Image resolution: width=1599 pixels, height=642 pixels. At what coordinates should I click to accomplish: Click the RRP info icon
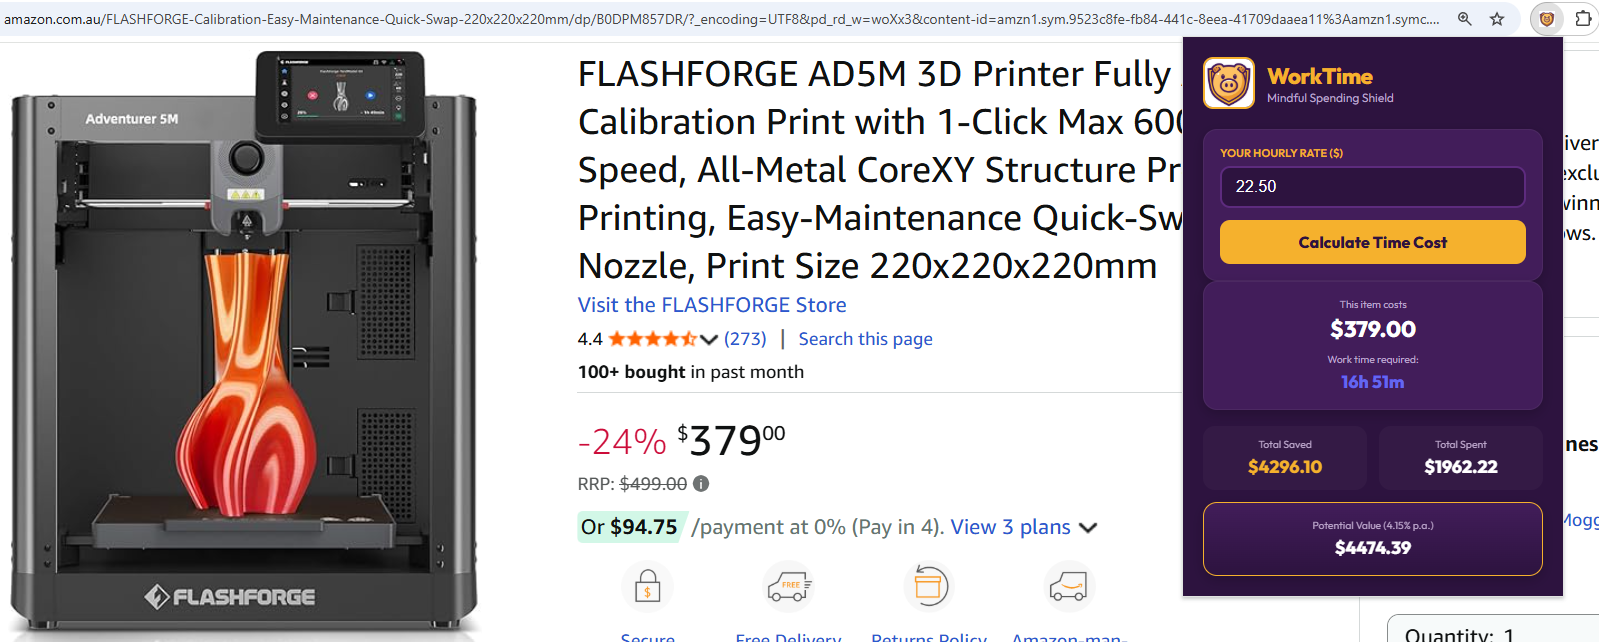(701, 484)
